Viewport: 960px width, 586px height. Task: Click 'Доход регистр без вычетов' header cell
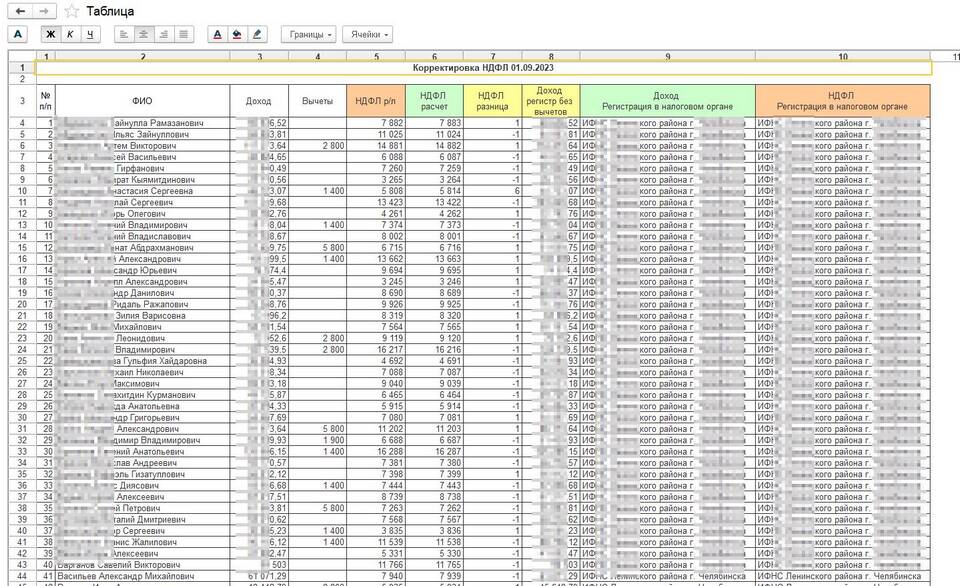click(x=550, y=100)
